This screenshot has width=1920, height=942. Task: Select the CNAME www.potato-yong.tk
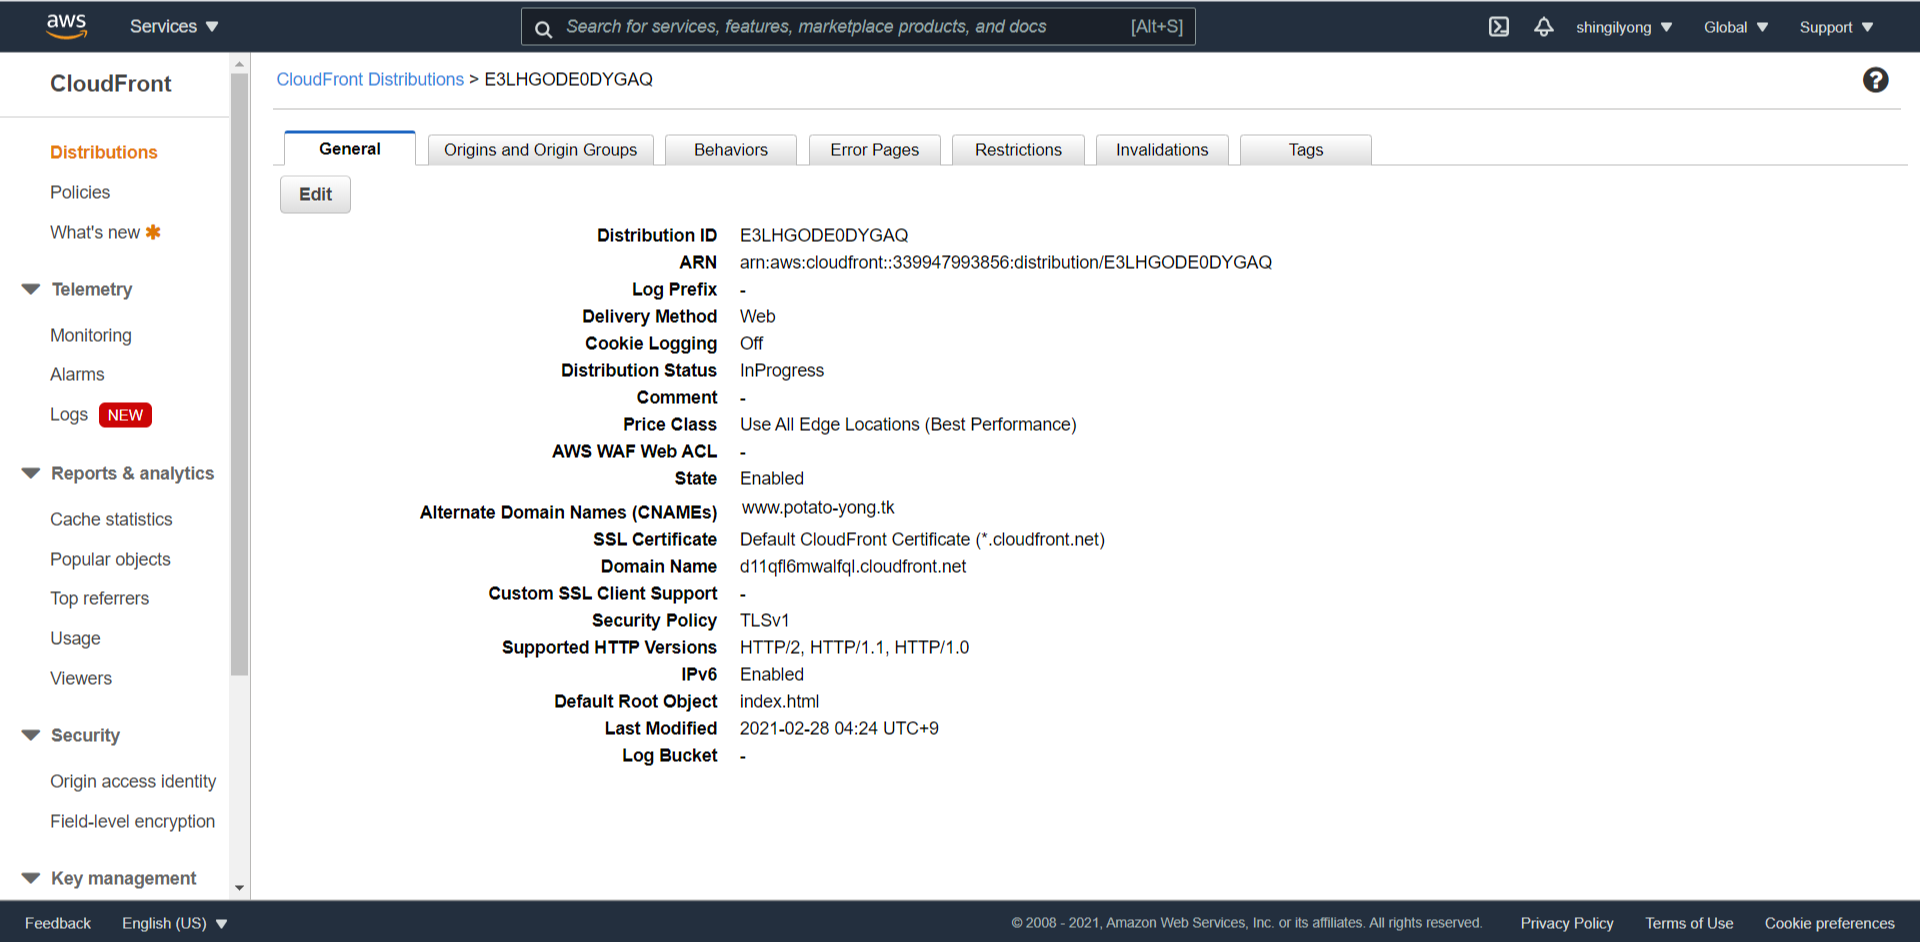818,507
